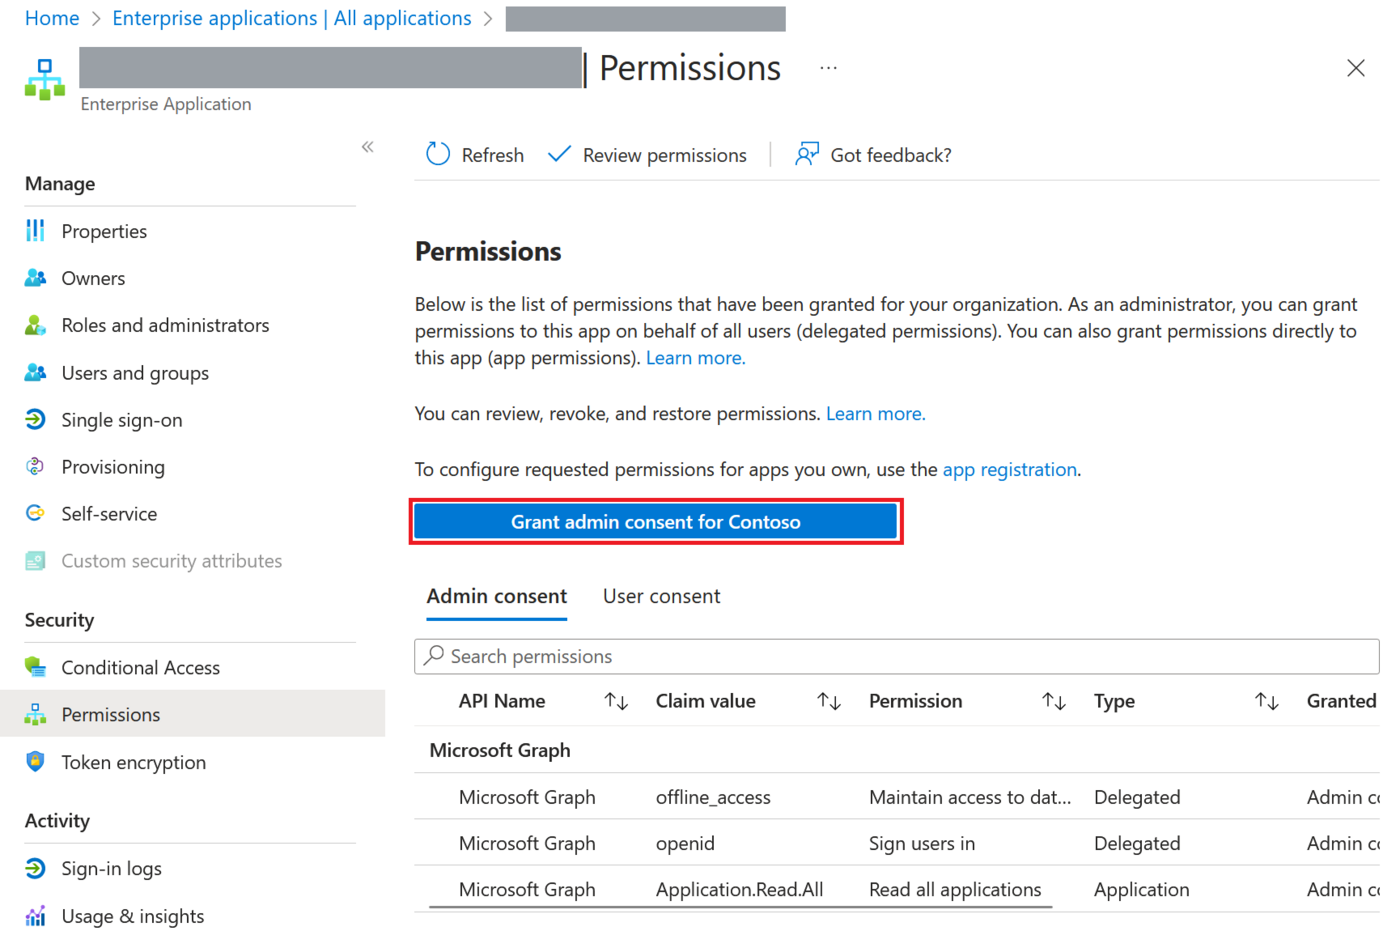Click Grant admin consent for Contoso
The height and width of the screenshot is (931, 1400).
click(656, 522)
